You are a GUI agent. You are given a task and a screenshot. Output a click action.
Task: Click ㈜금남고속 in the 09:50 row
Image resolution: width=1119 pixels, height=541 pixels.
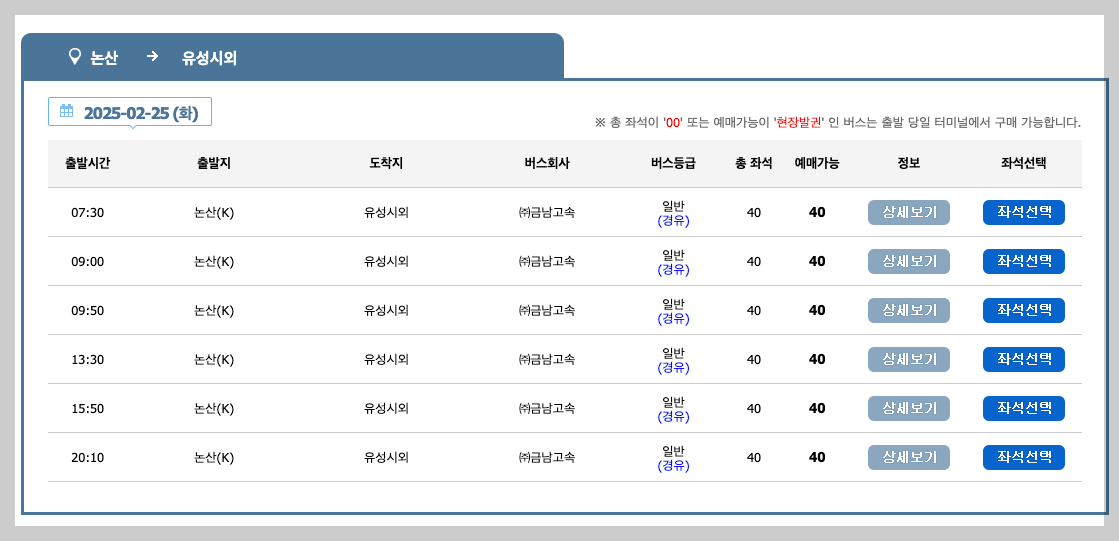[547, 310]
